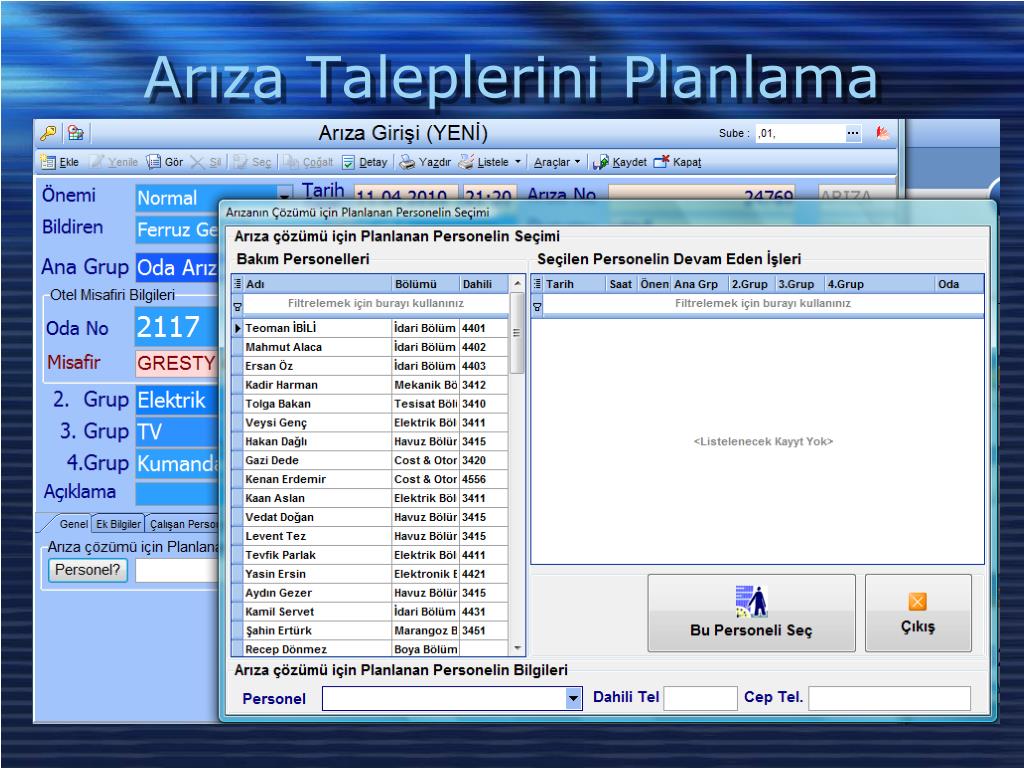Click the Kapat toolbar button
The image size is (1024, 768).
coord(678,162)
